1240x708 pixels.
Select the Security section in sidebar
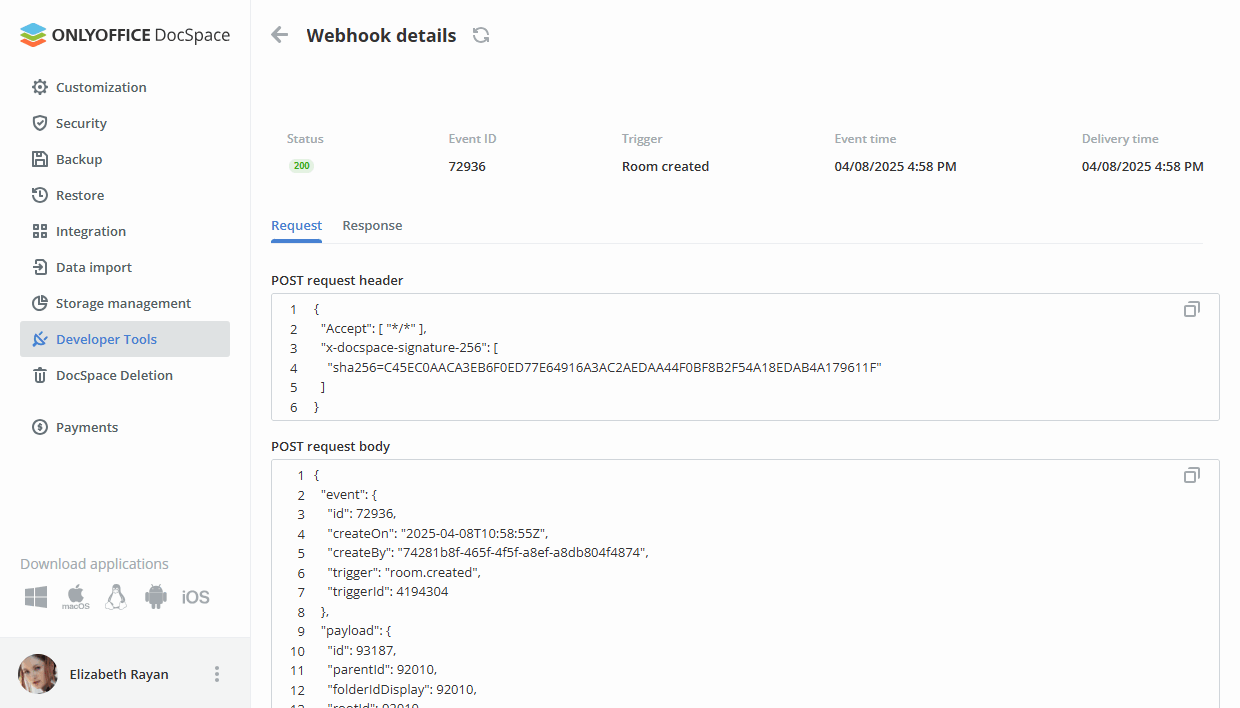click(81, 123)
